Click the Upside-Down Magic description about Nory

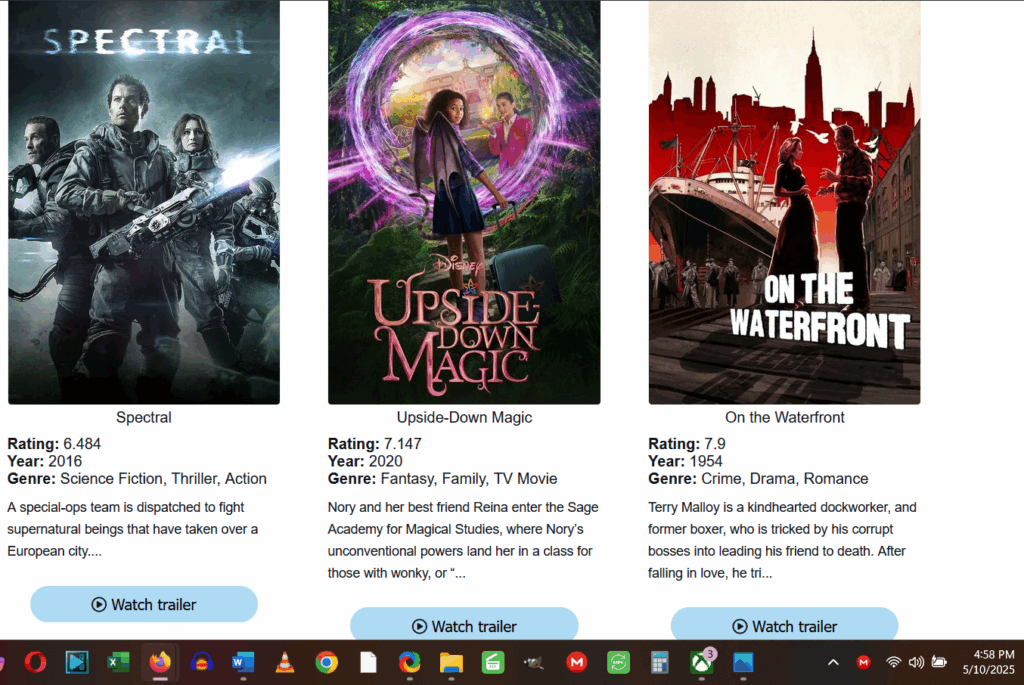coord(463,540)
